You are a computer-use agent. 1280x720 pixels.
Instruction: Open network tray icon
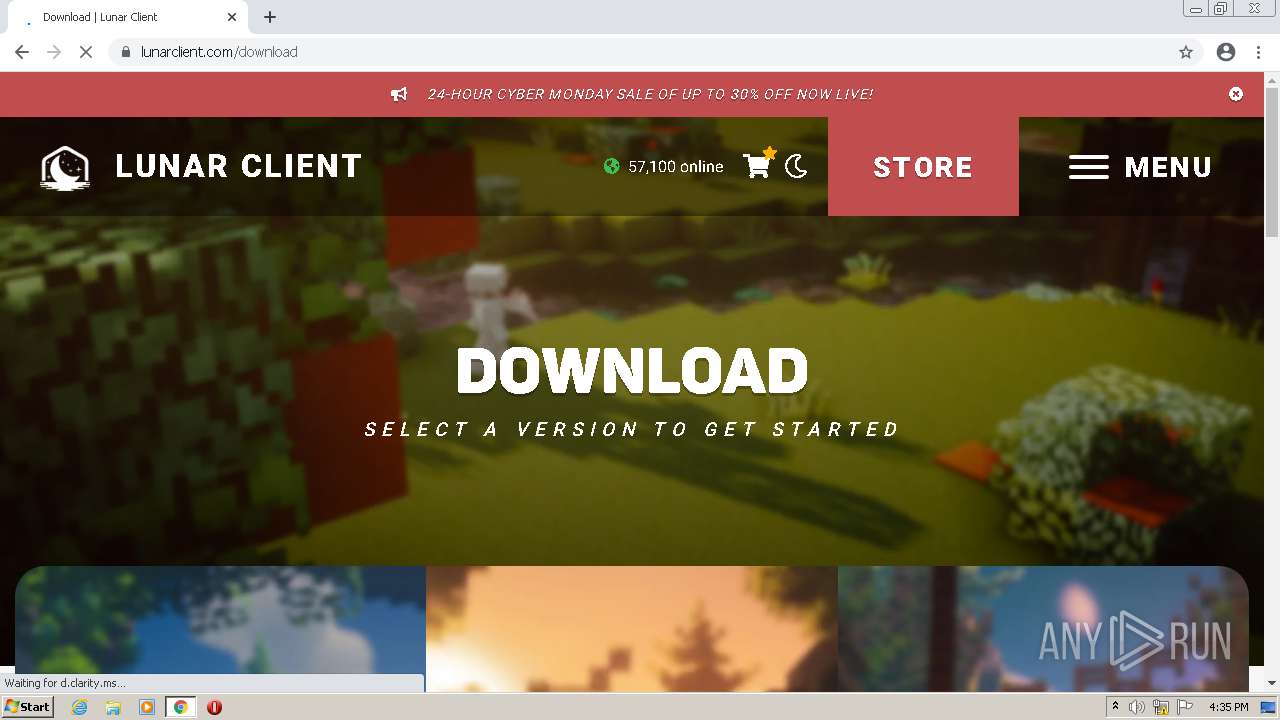click(1161, 707)
